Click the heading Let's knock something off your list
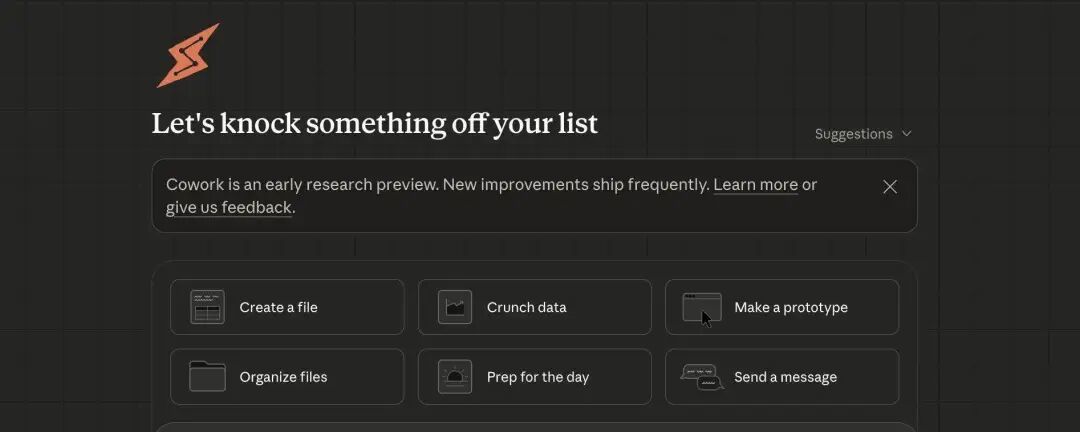Viewport: 1080px width, 432px height. [x=375, y=124]
